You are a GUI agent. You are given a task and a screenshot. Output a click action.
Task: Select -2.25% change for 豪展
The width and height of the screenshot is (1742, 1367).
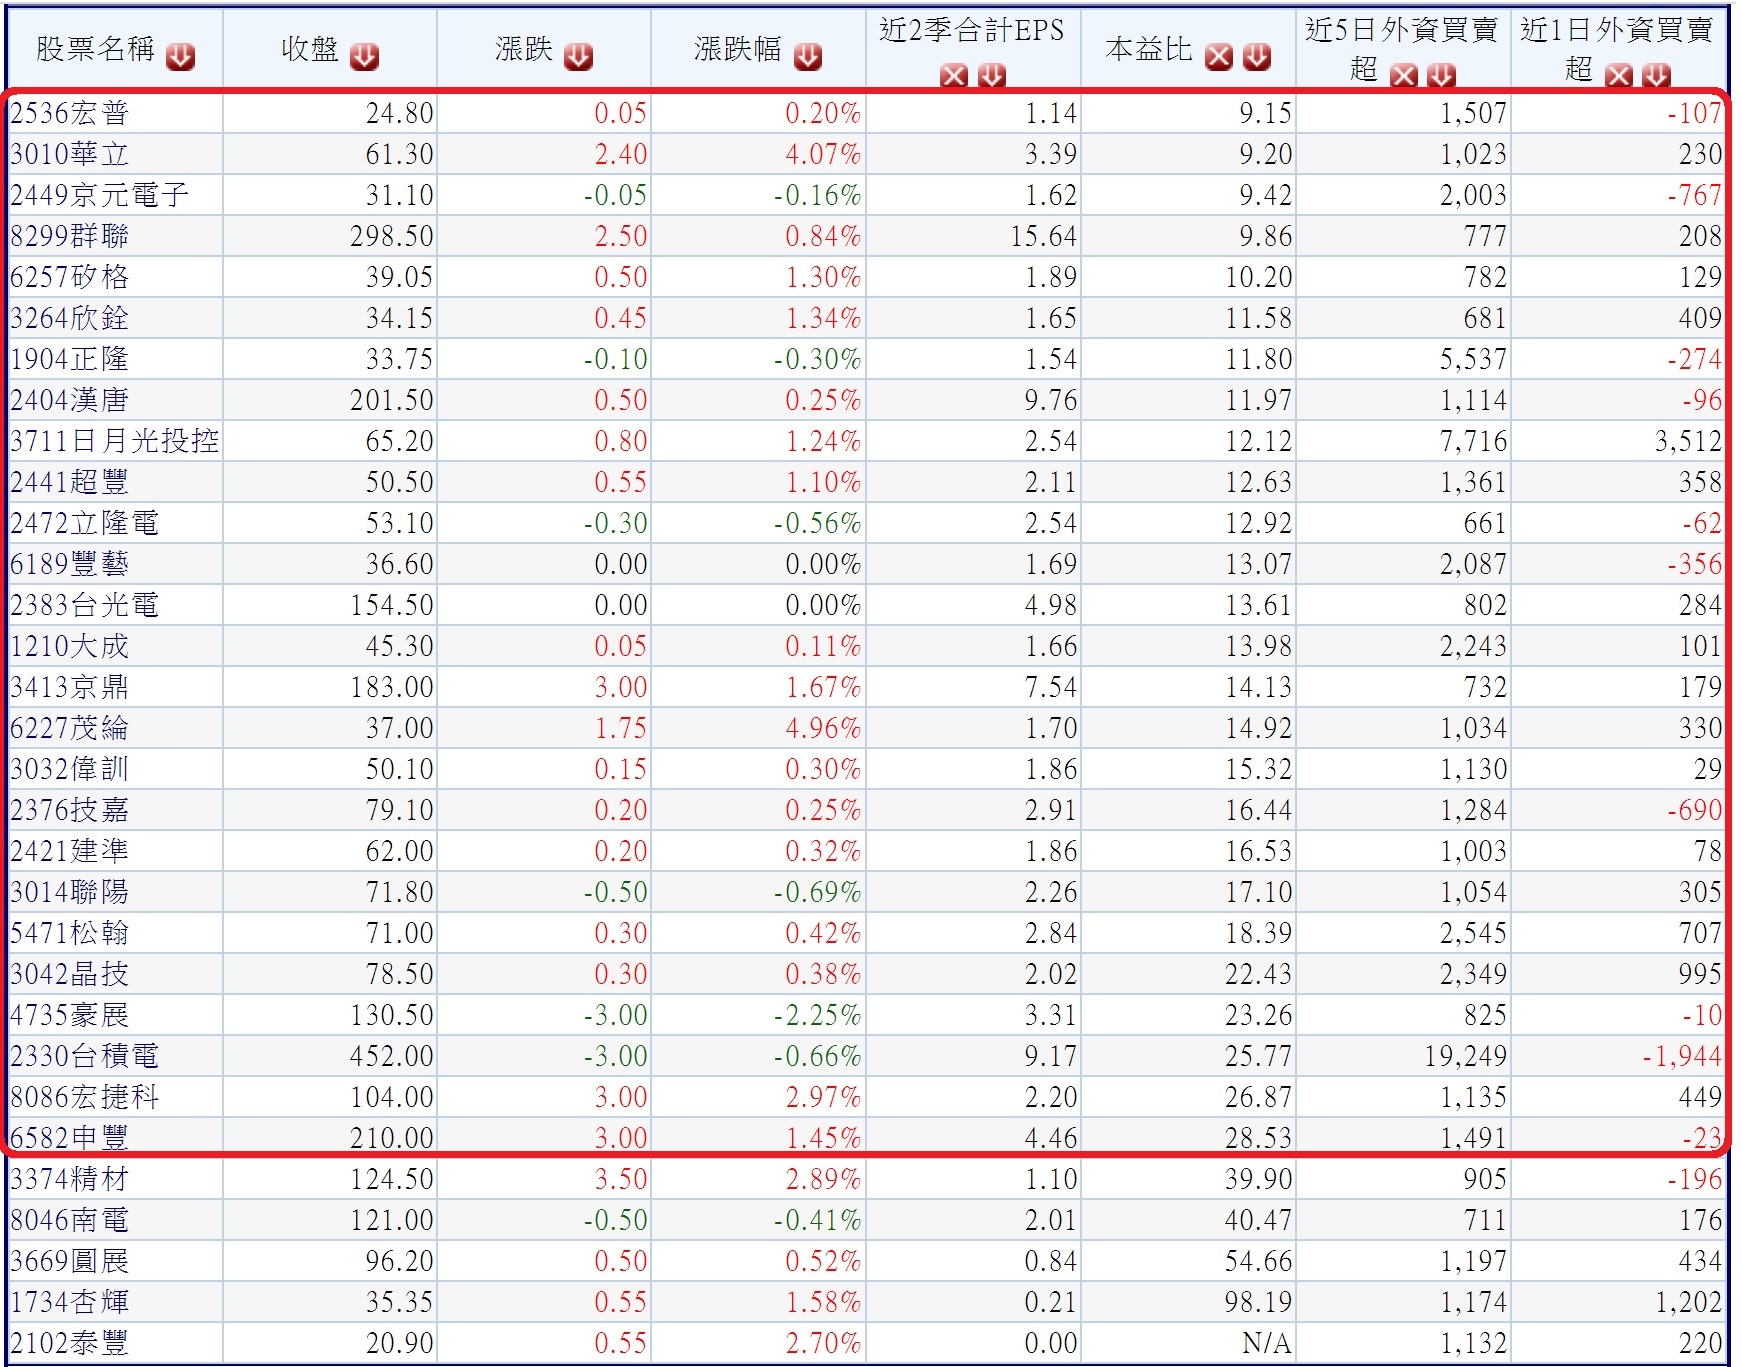(x=817, y=1015)
